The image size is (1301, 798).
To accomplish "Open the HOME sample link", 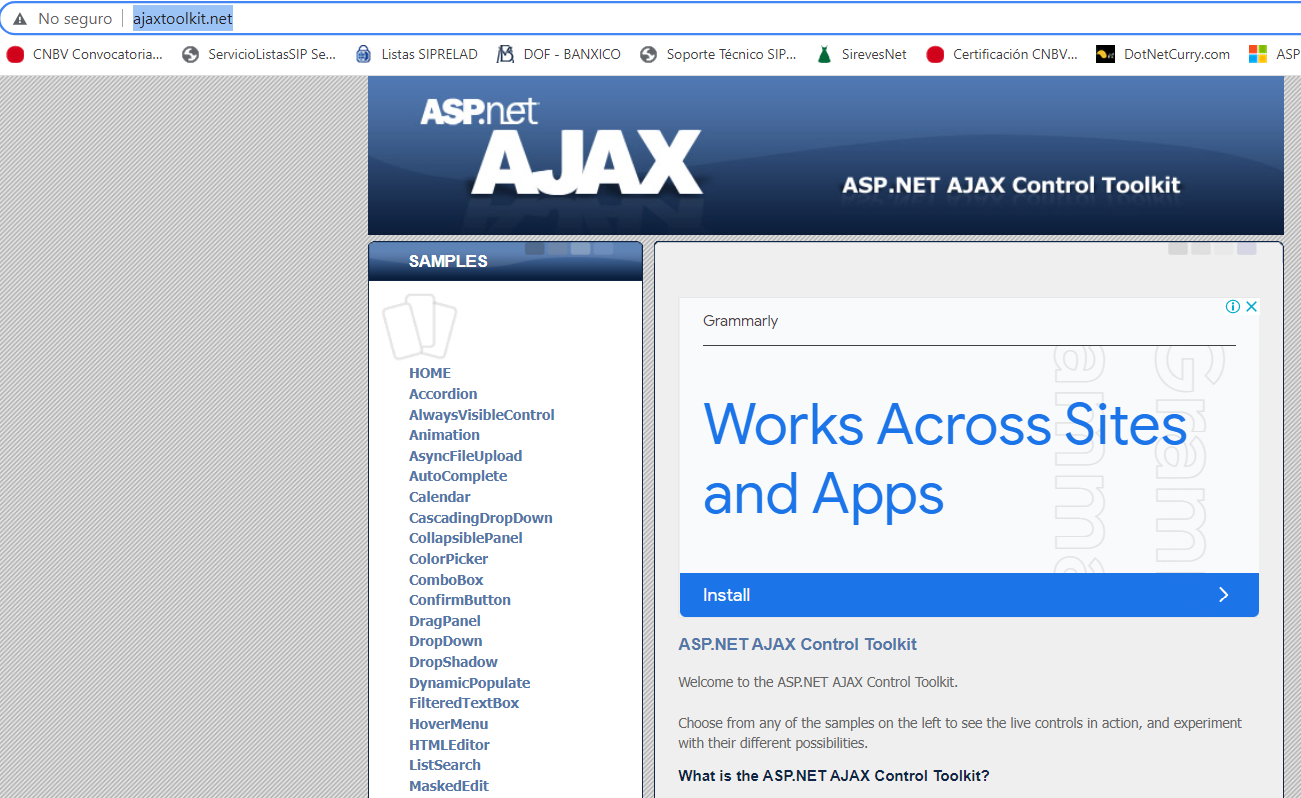I will coord(430,373).
